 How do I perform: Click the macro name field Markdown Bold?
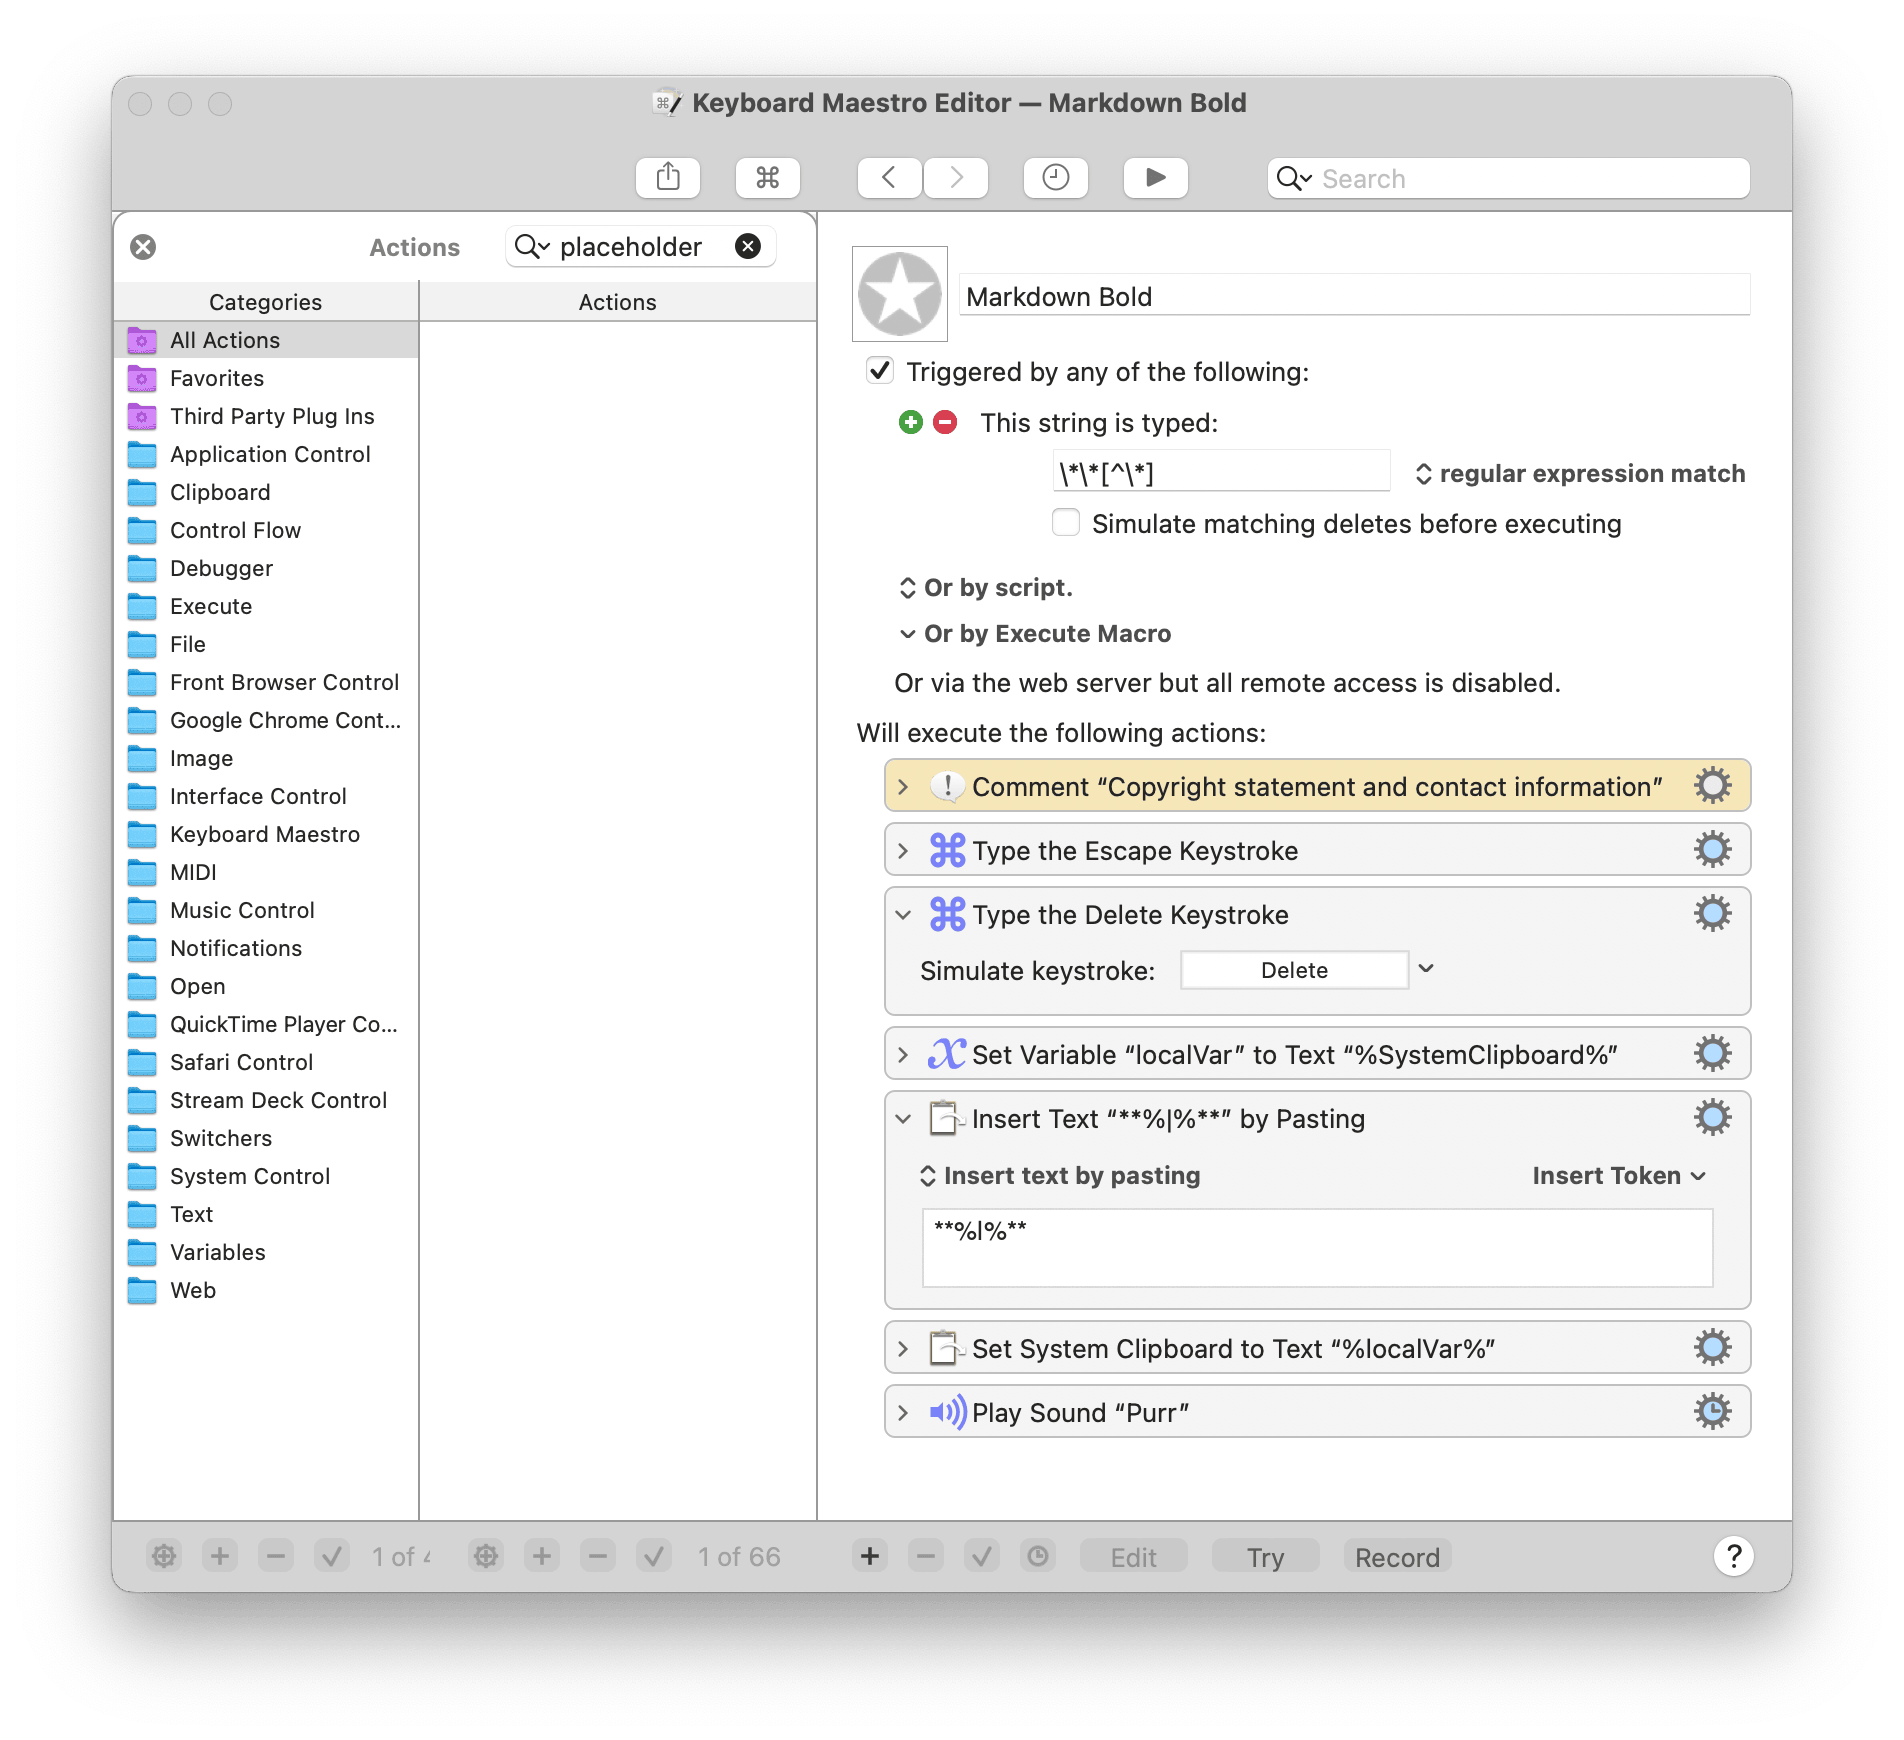point(1355,296)
